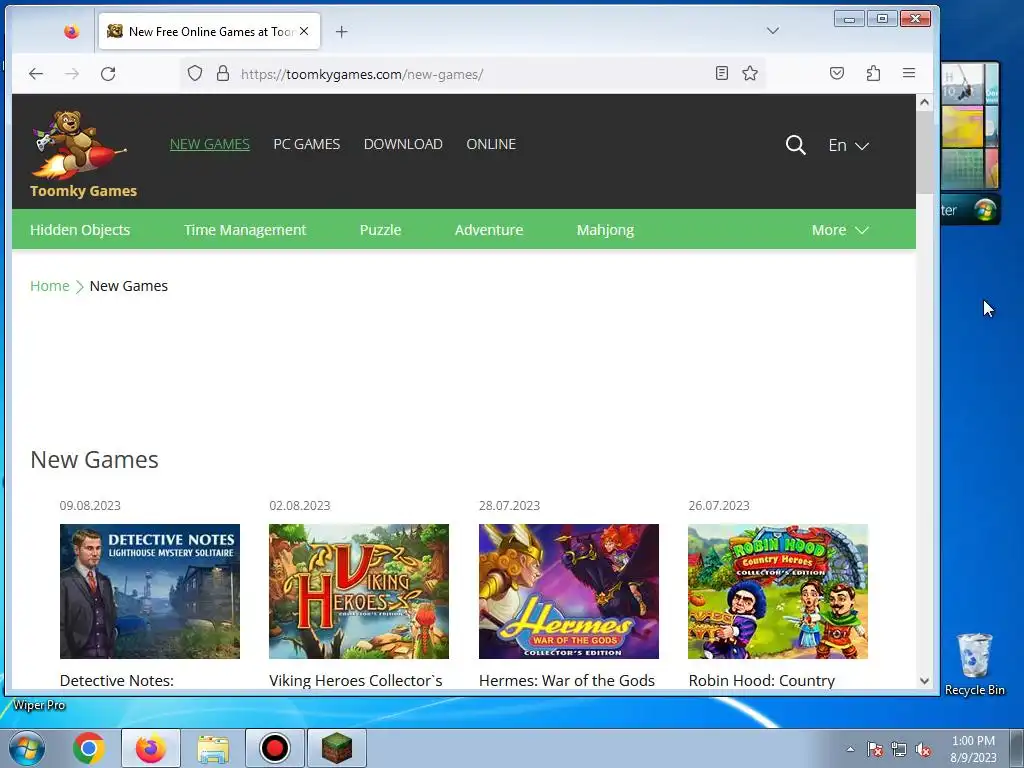Viewport: 1024px width, 768px height.
Task: Select the Recycle Bin desktop icon
Action: click(974, 665)
